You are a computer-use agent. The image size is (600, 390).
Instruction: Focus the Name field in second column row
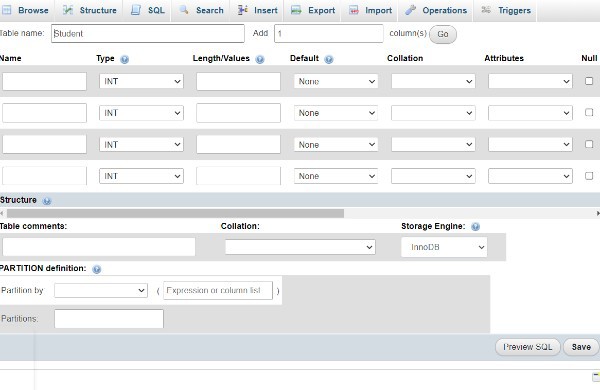pyautogui.click(x=44, y=113)
